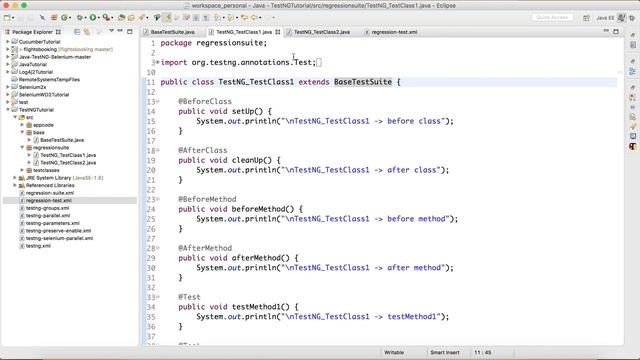This screenshot has width=640, height=360.
Task: Close the Package Explorer tab
Action: [x=58, y=32]
